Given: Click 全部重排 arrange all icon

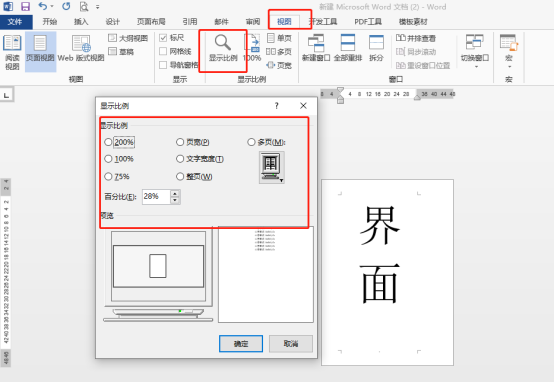Looking at the screenshot, I should coord(348,48).
